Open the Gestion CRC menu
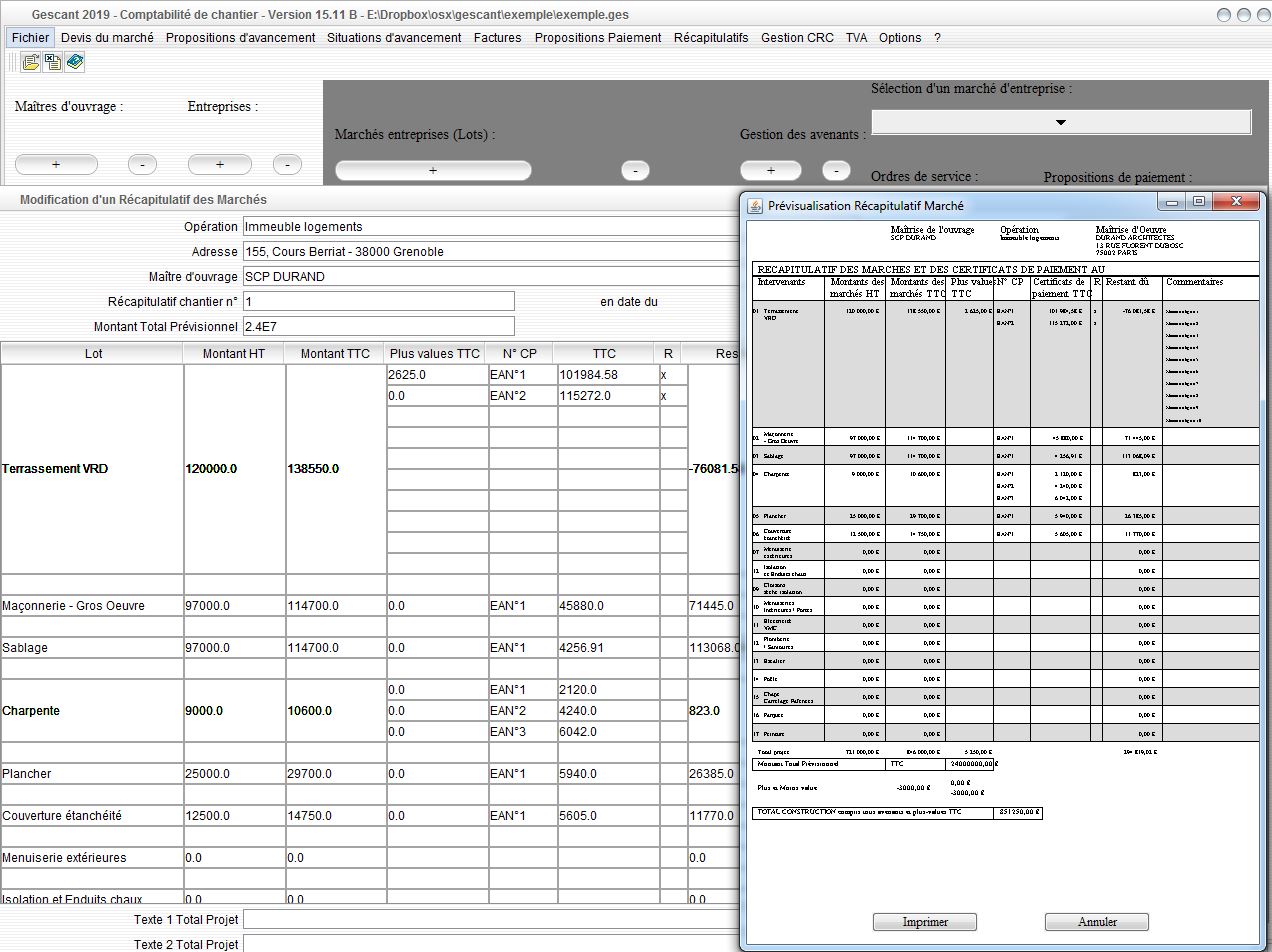The height and width of the screenshot is (952, 1272). (797, 38)
